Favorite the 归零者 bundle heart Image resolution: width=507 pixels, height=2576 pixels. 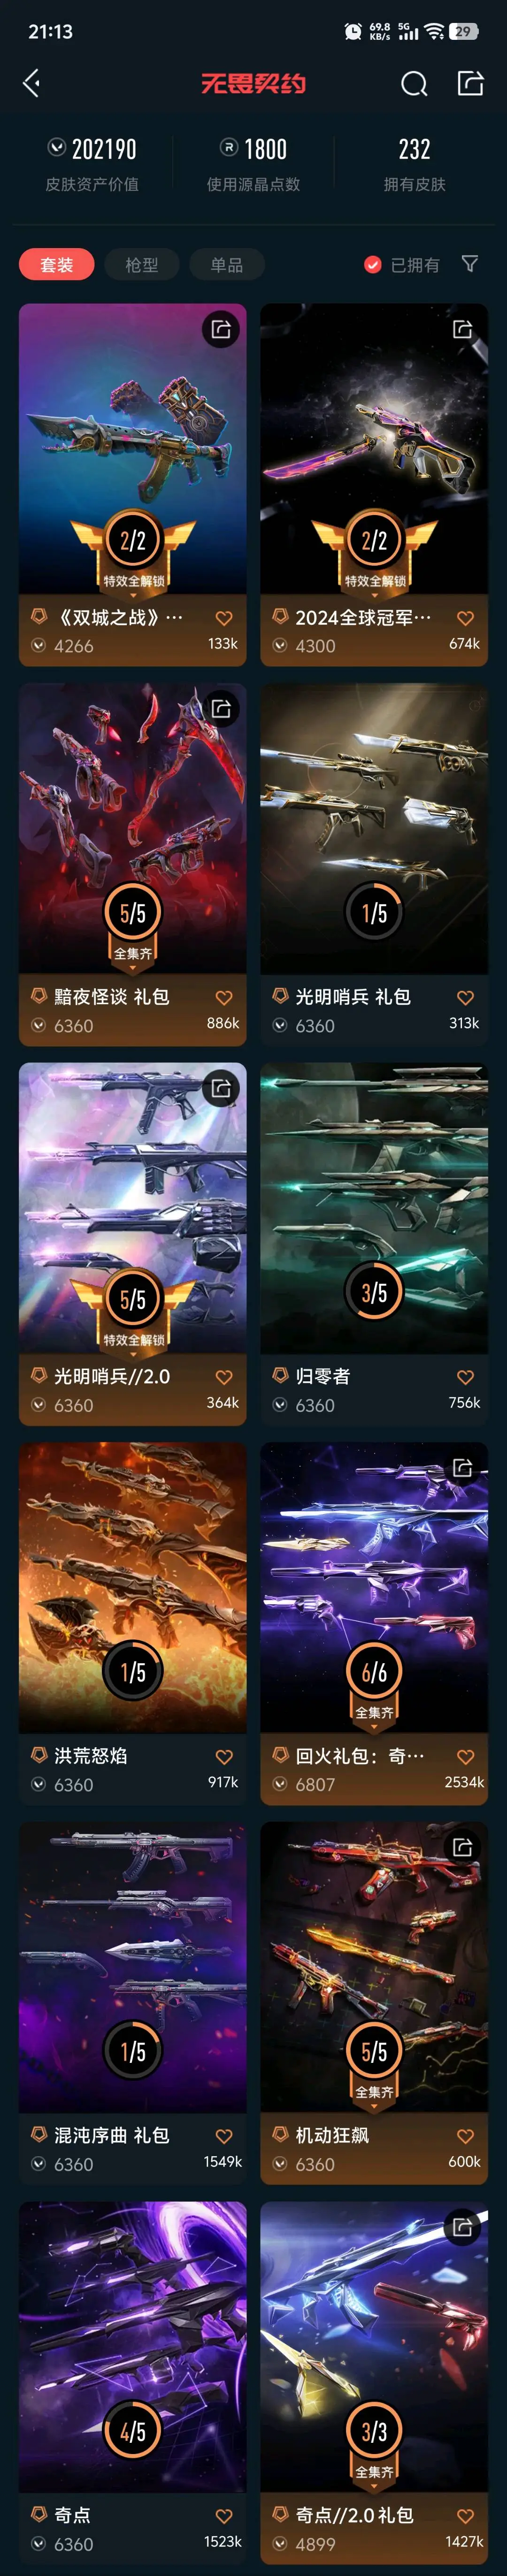point(465,1377)
